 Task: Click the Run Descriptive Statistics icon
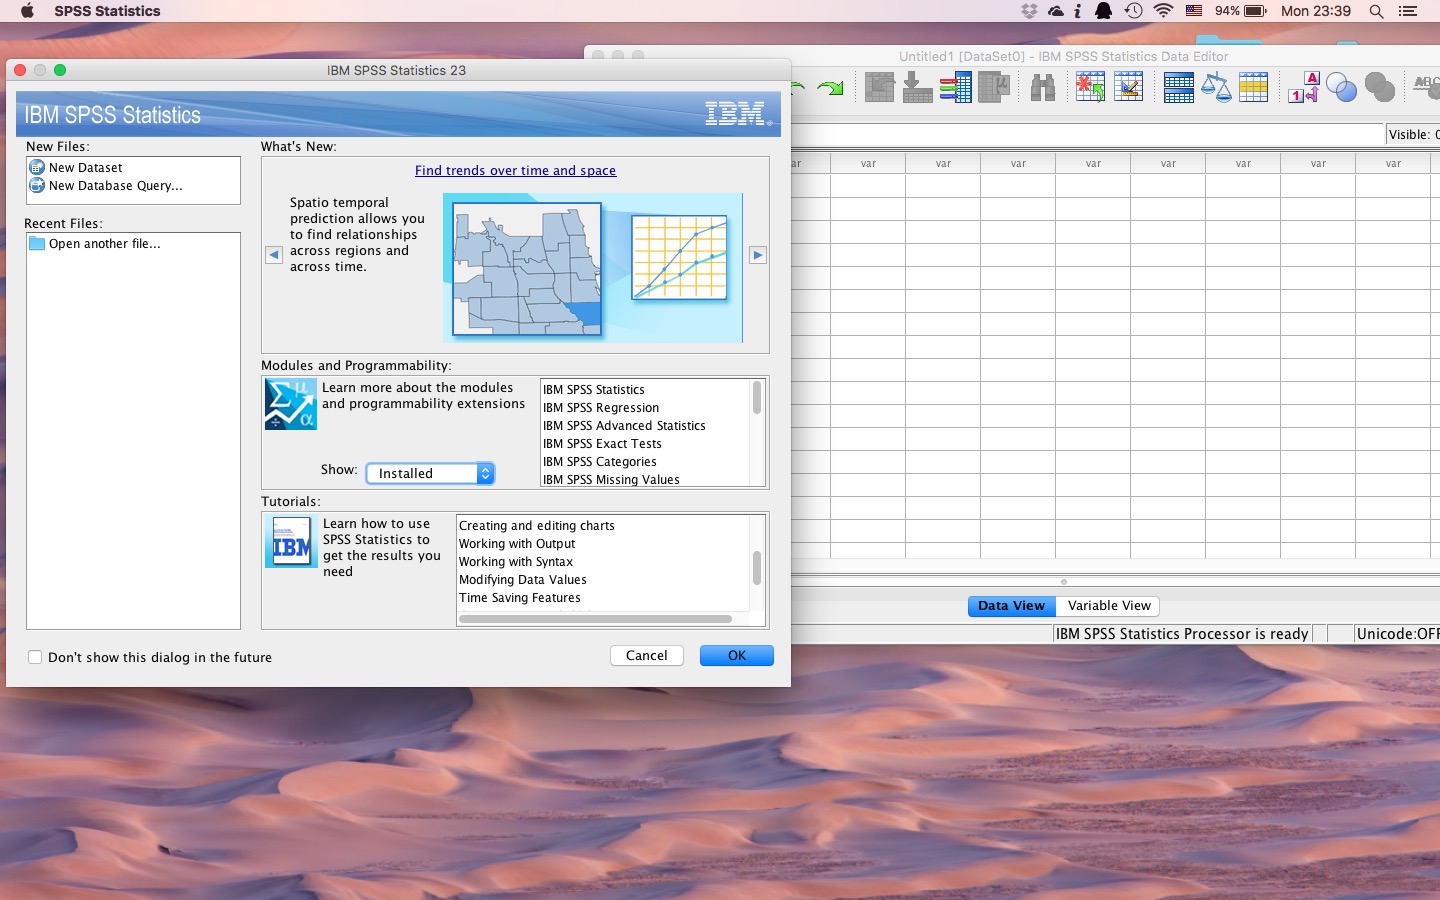pyautogui.click(x=993, y=88)
